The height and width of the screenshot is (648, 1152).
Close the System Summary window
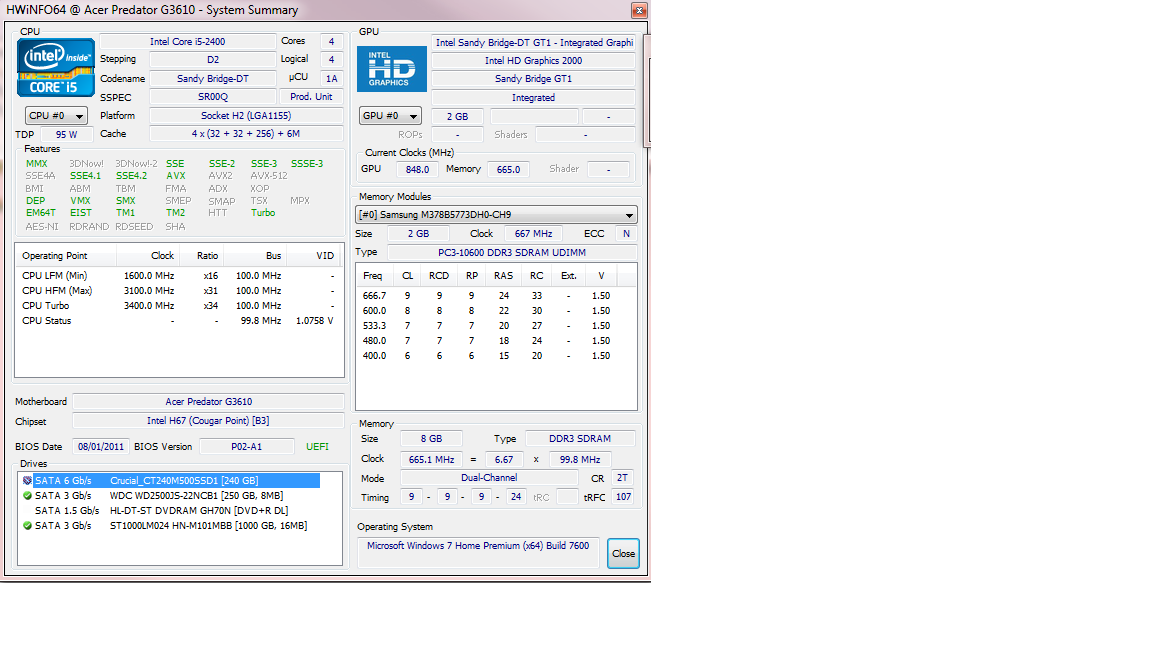point(639,10)
